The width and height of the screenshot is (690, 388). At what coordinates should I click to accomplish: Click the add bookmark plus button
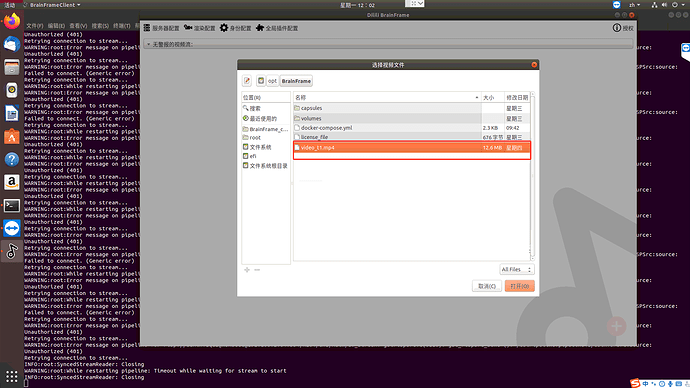pos(247,270)
